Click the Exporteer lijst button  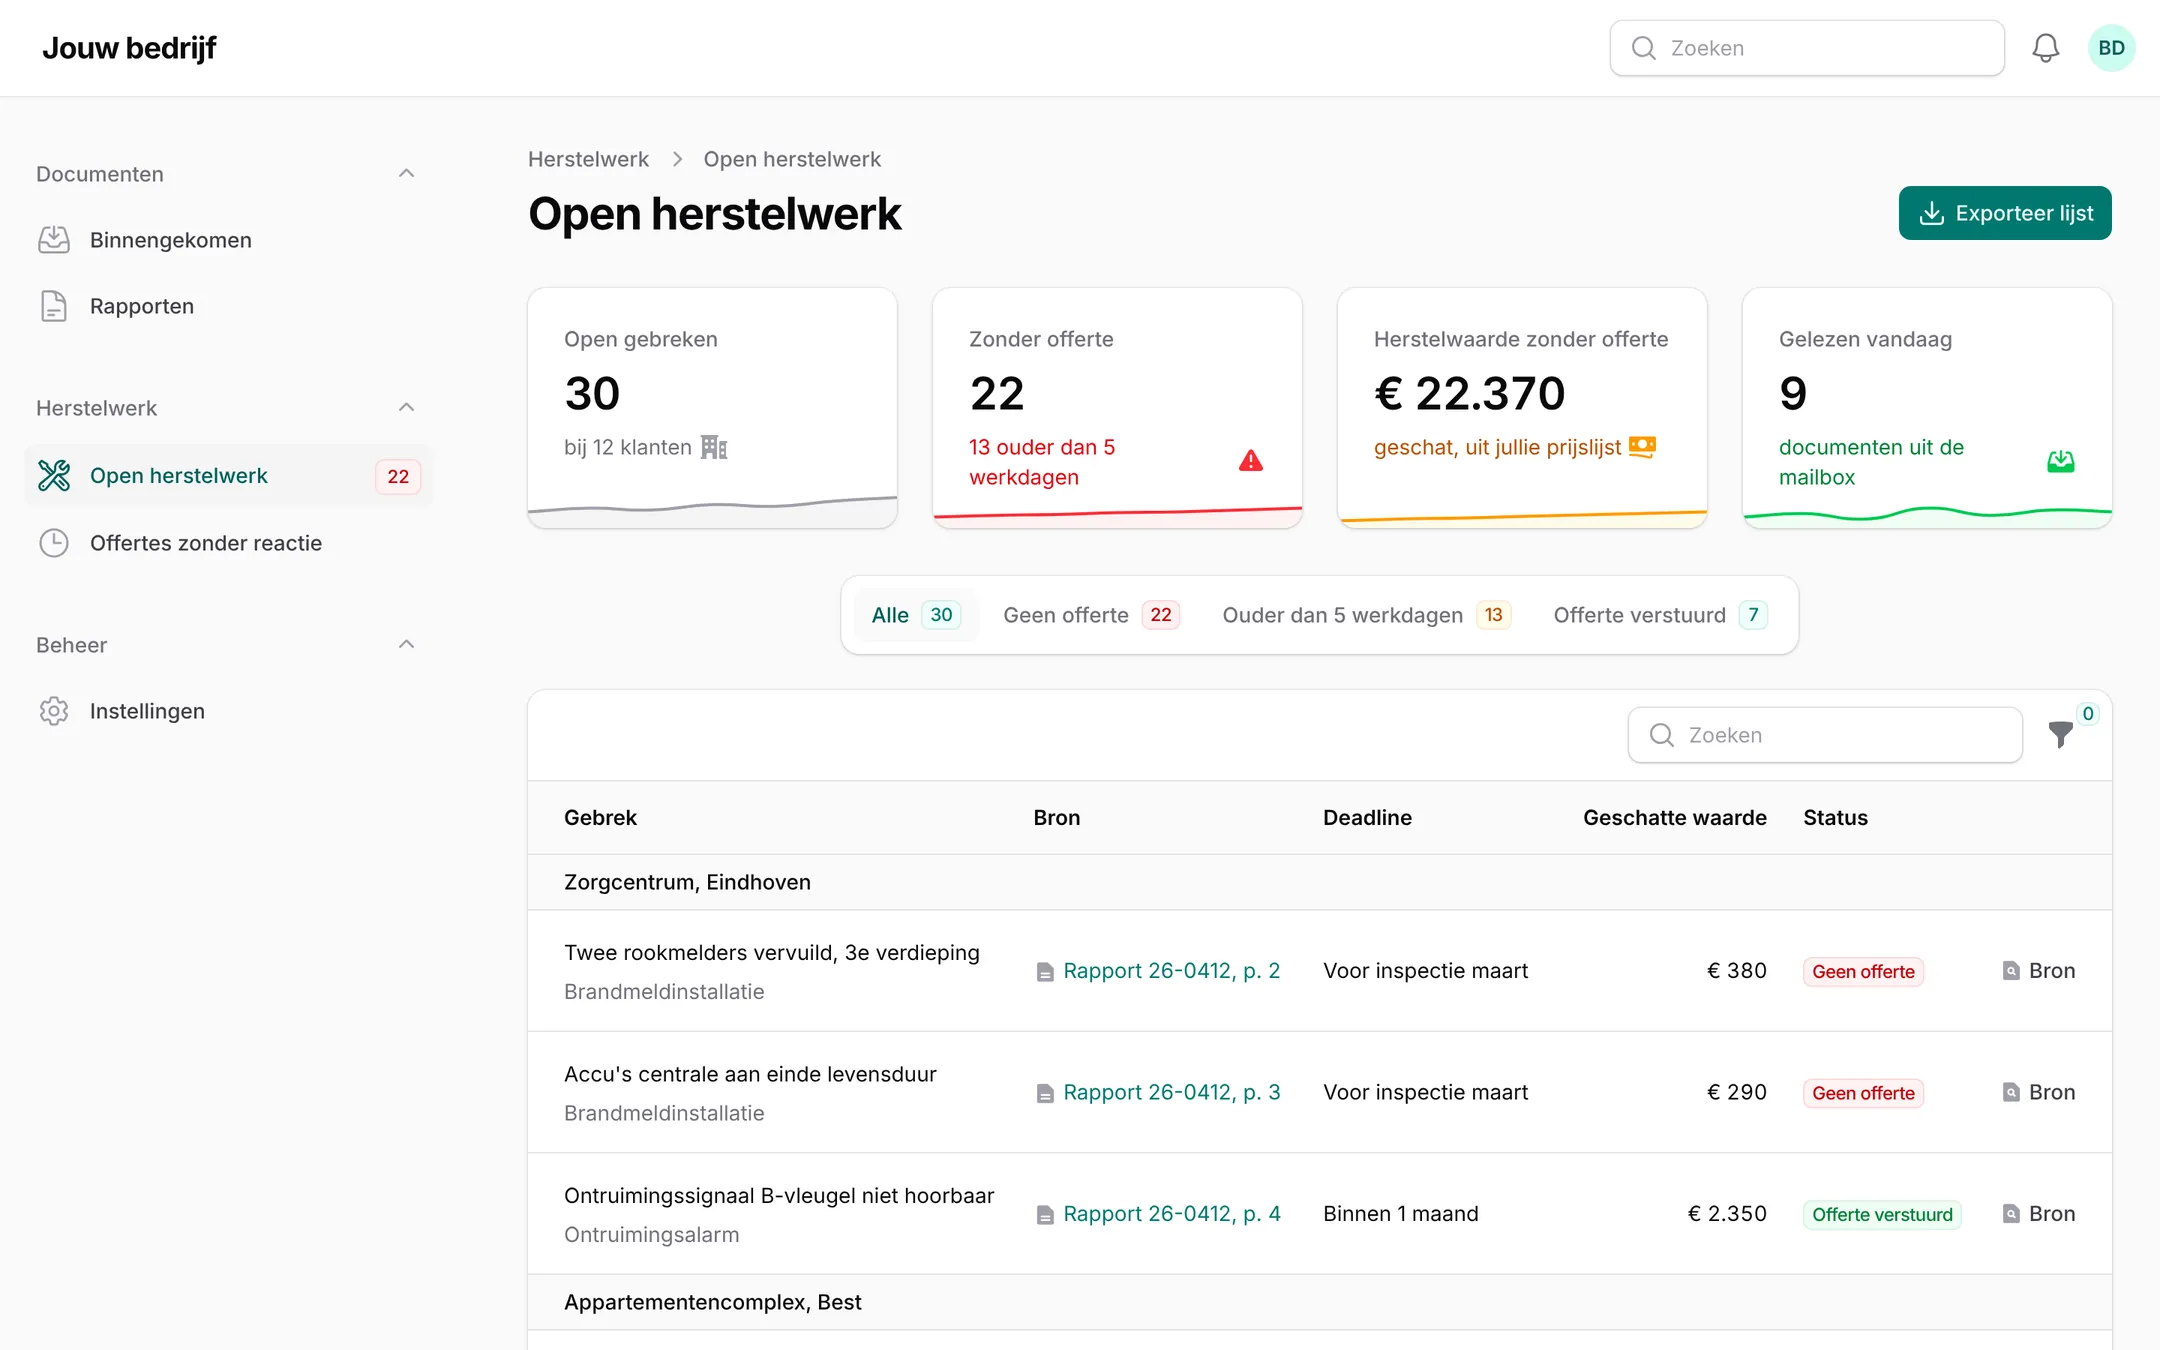2005,213
